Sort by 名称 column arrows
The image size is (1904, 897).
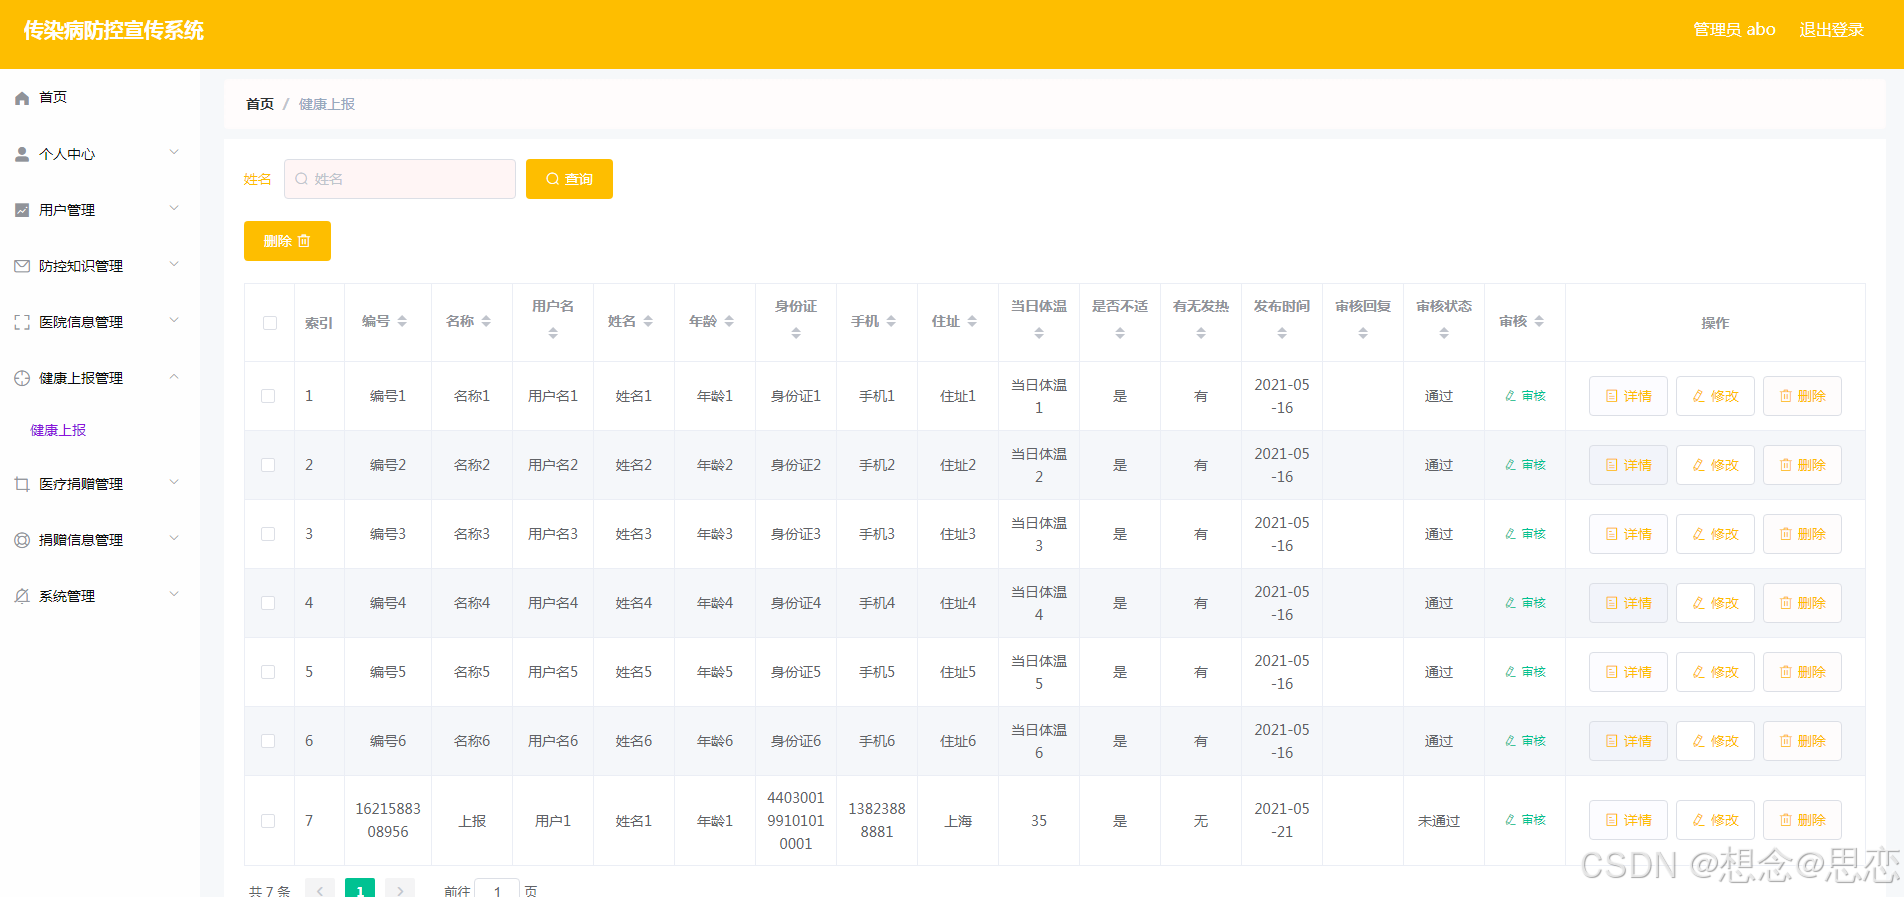click(486, 321)
